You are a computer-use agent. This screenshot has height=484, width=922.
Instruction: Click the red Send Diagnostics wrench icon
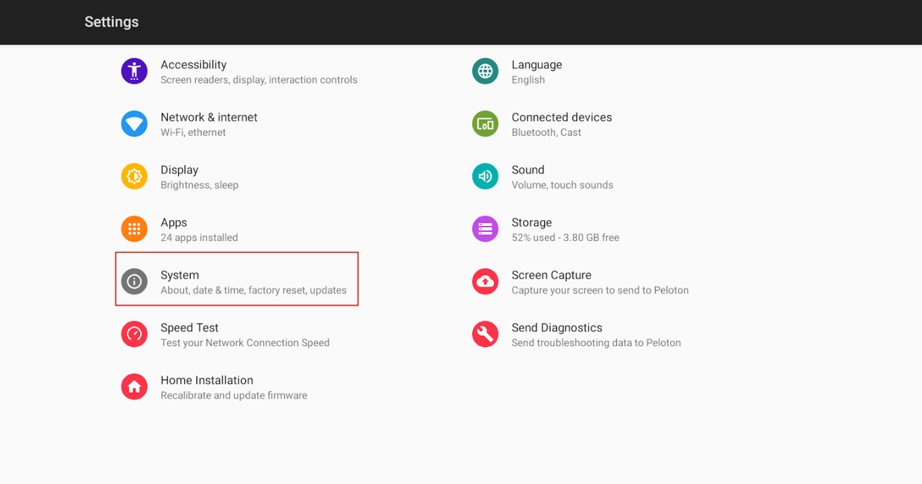(485, 334)
